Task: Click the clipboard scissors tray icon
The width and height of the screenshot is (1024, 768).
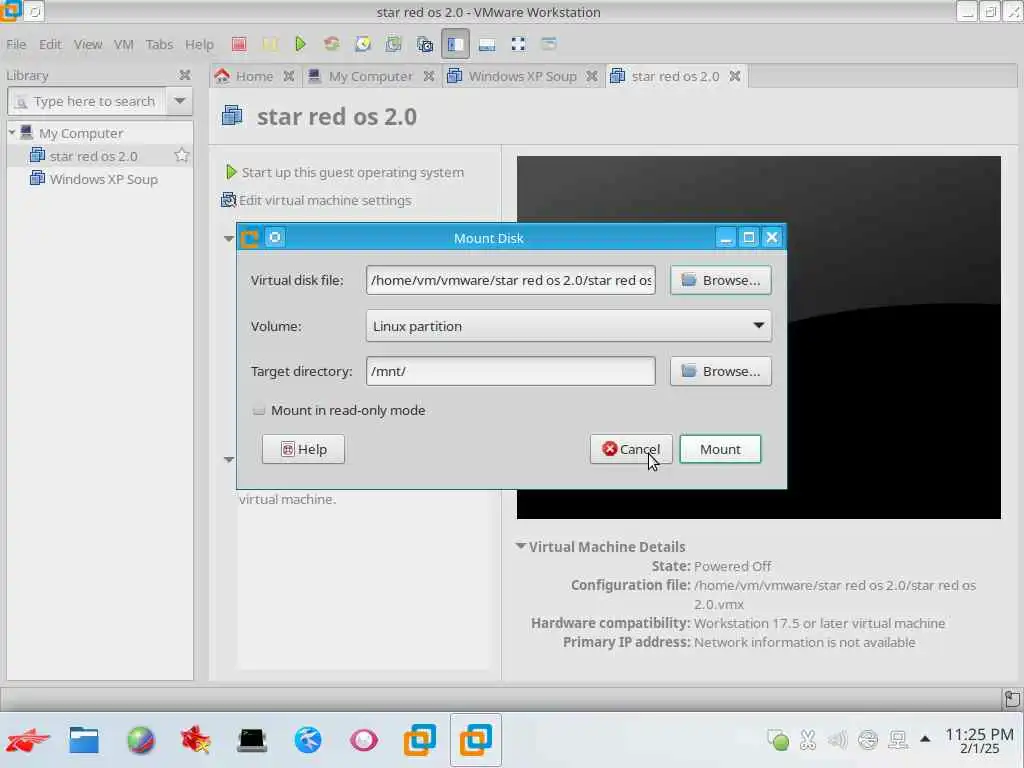Action: pos(808,740)
